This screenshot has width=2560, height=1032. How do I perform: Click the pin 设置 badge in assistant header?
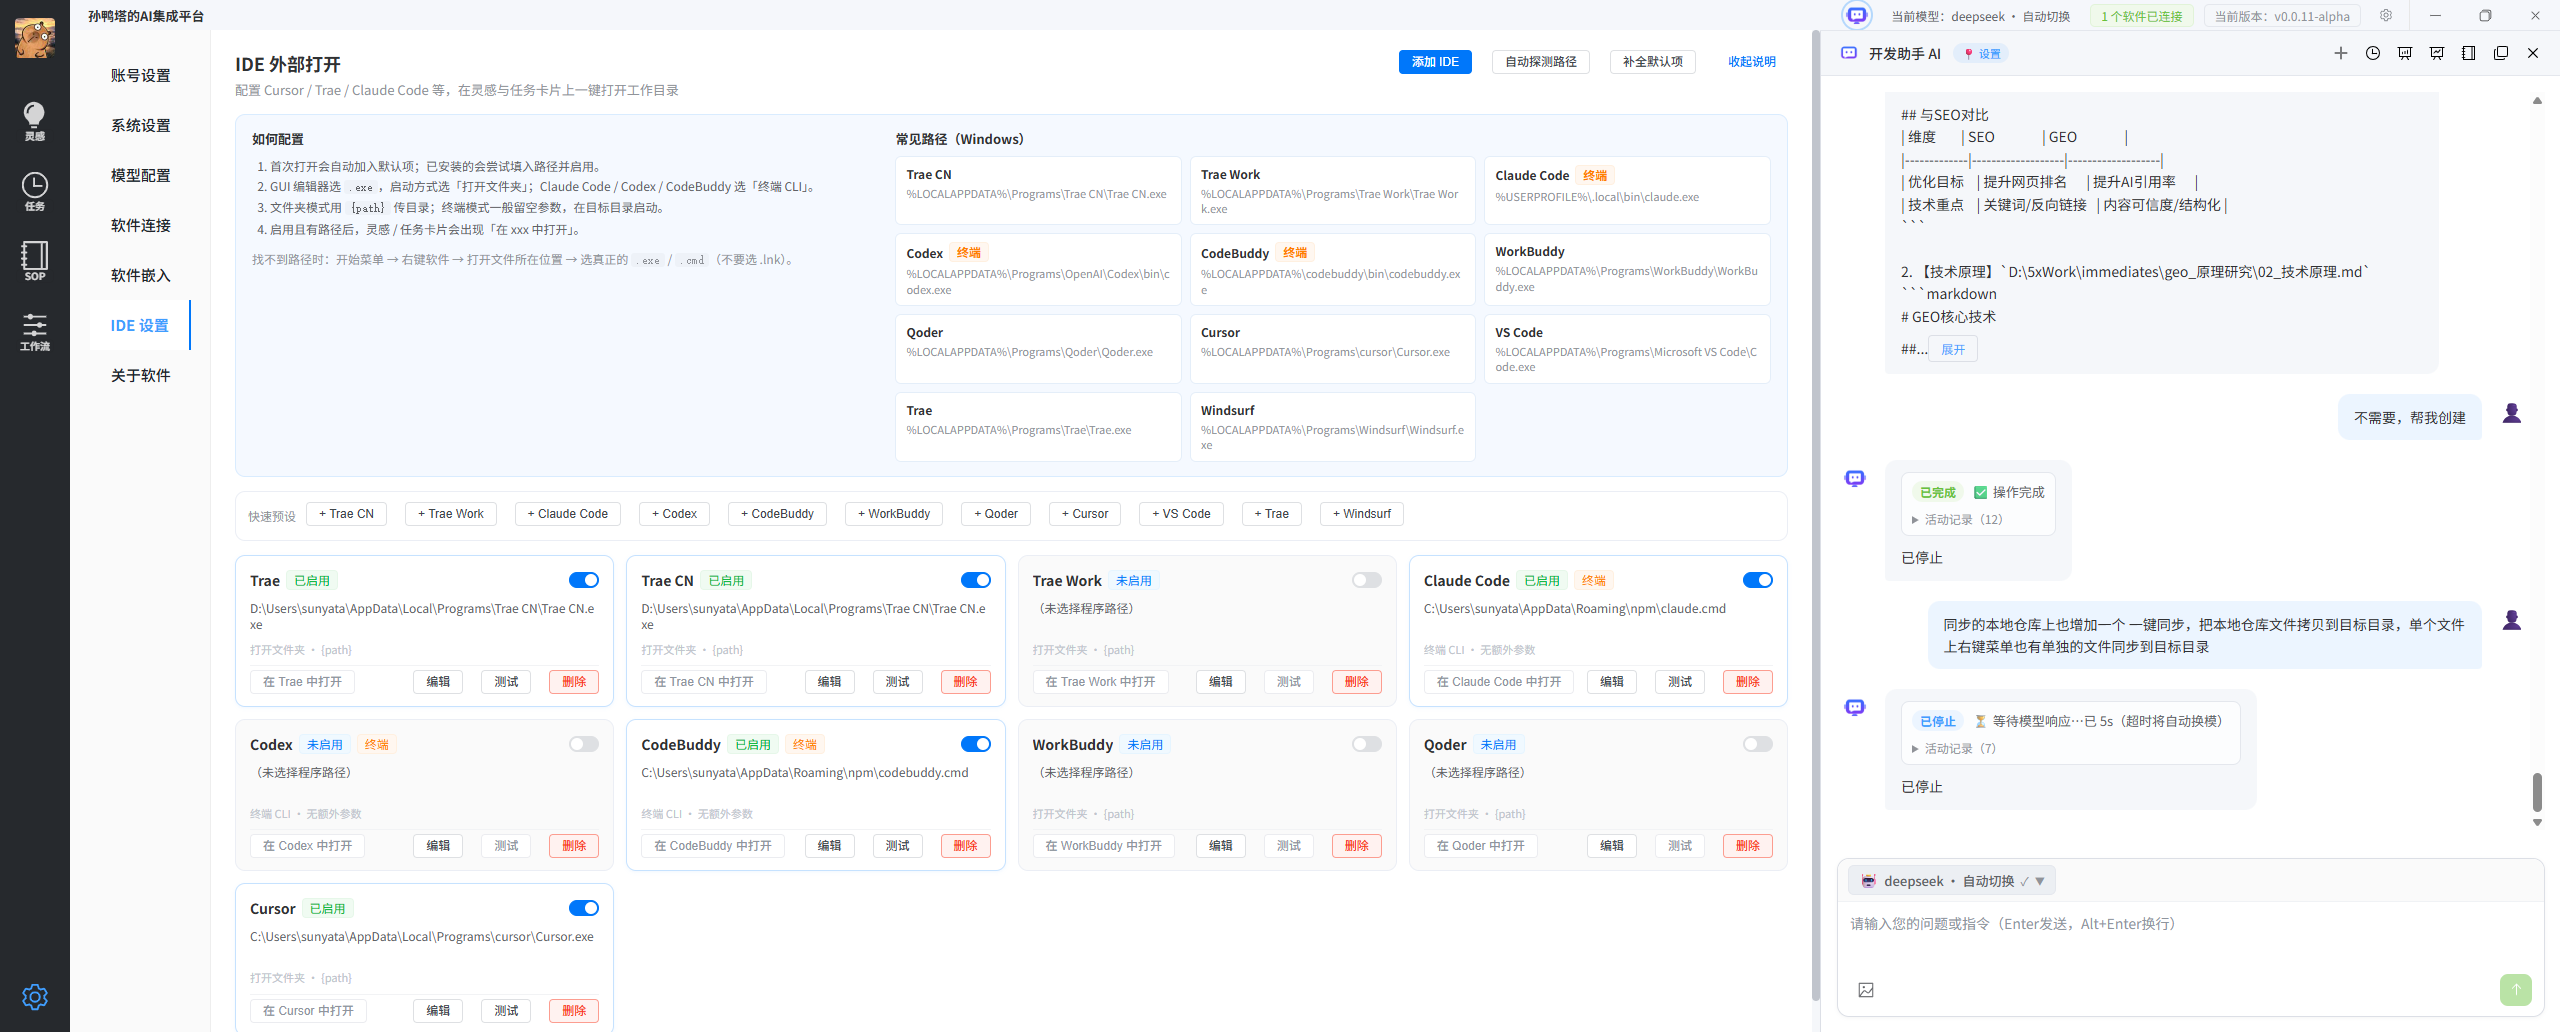click(1982, 54)
